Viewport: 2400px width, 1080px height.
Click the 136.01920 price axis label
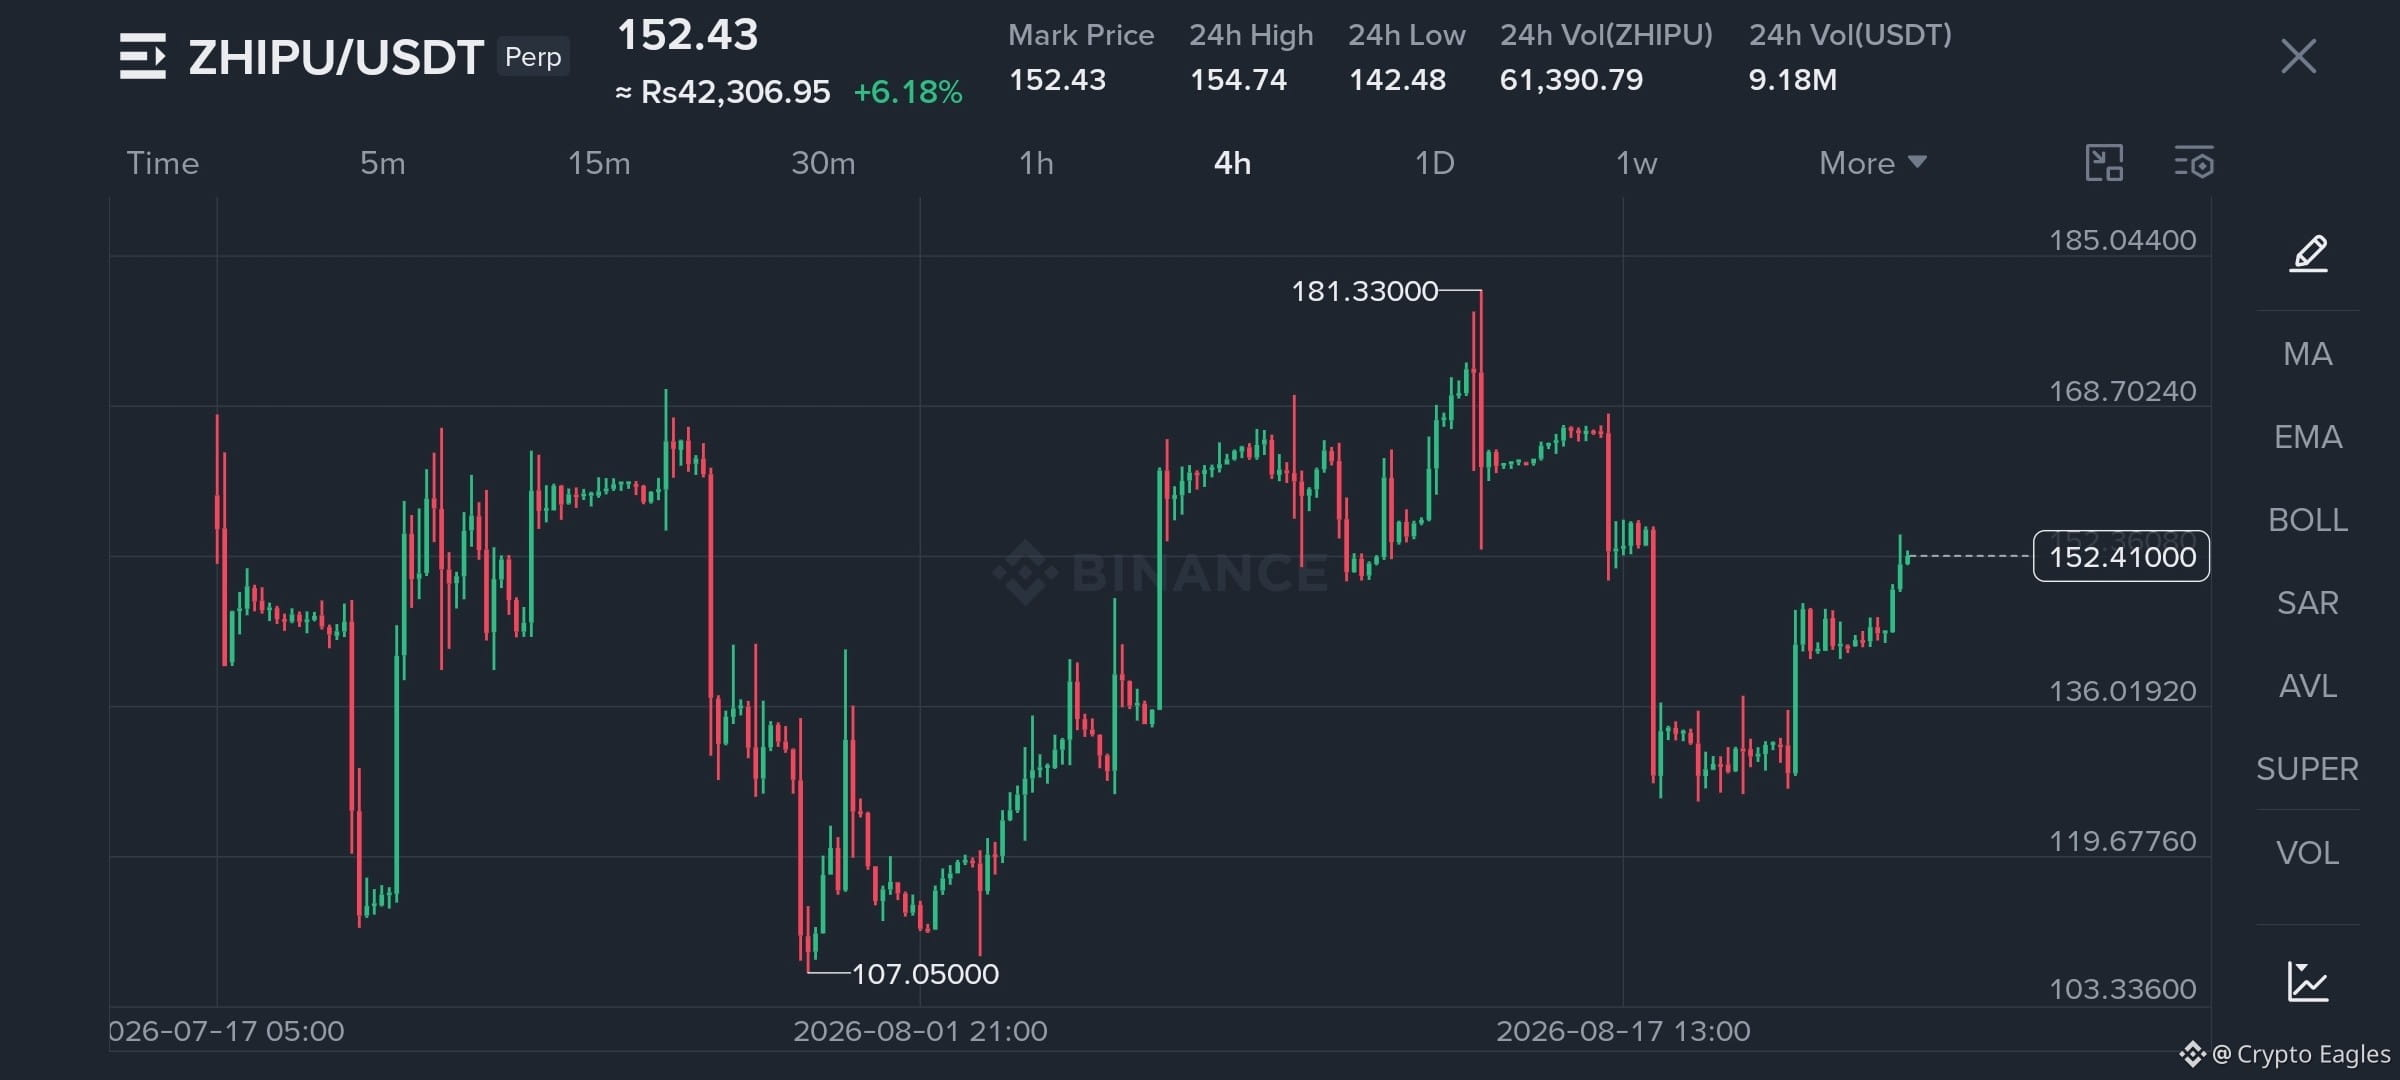[2123, 691]
